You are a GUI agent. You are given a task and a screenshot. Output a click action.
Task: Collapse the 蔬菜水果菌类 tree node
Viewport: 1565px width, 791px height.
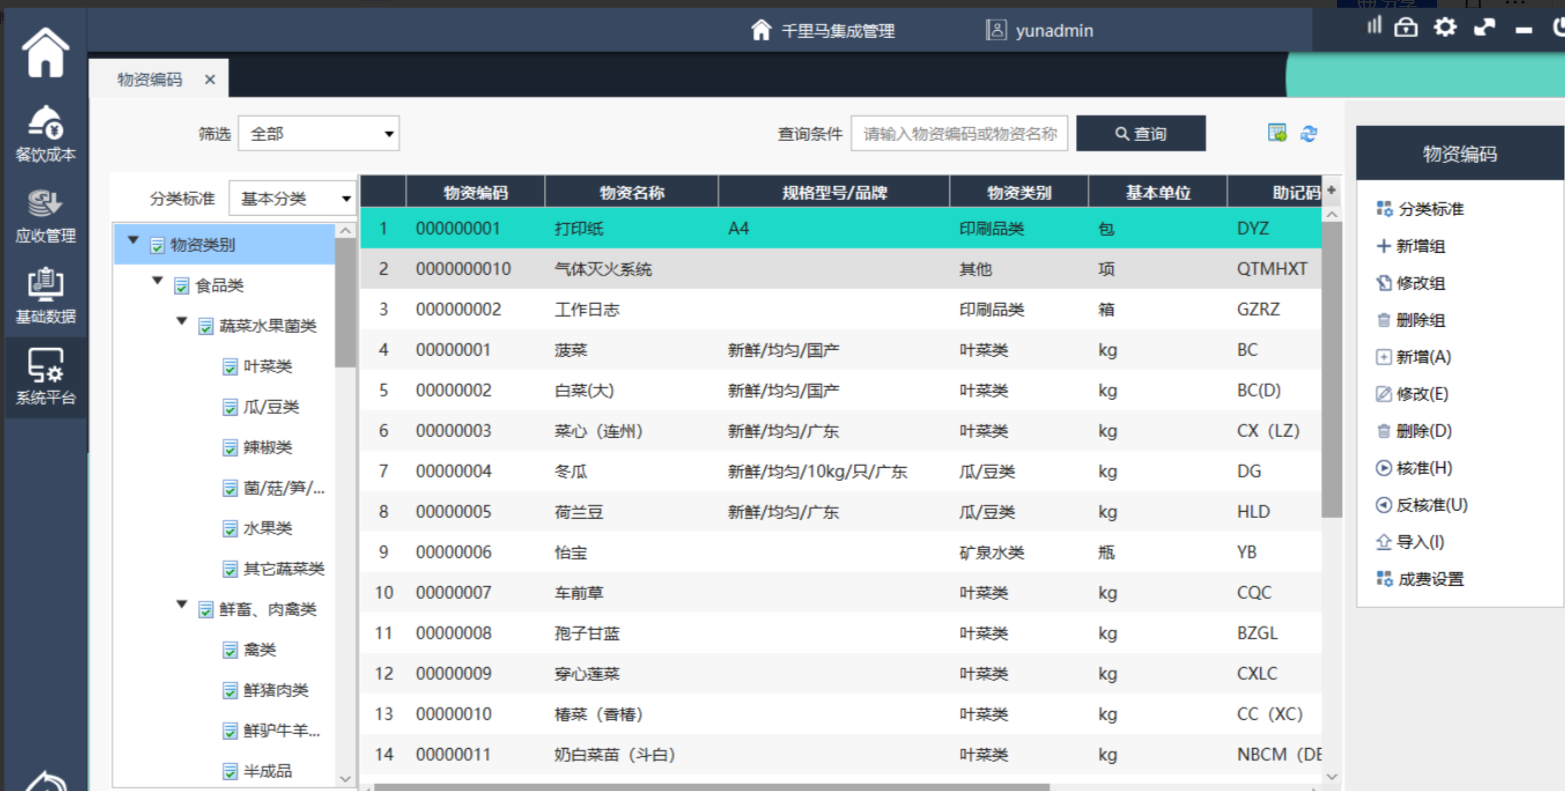(x=182, y=322)
